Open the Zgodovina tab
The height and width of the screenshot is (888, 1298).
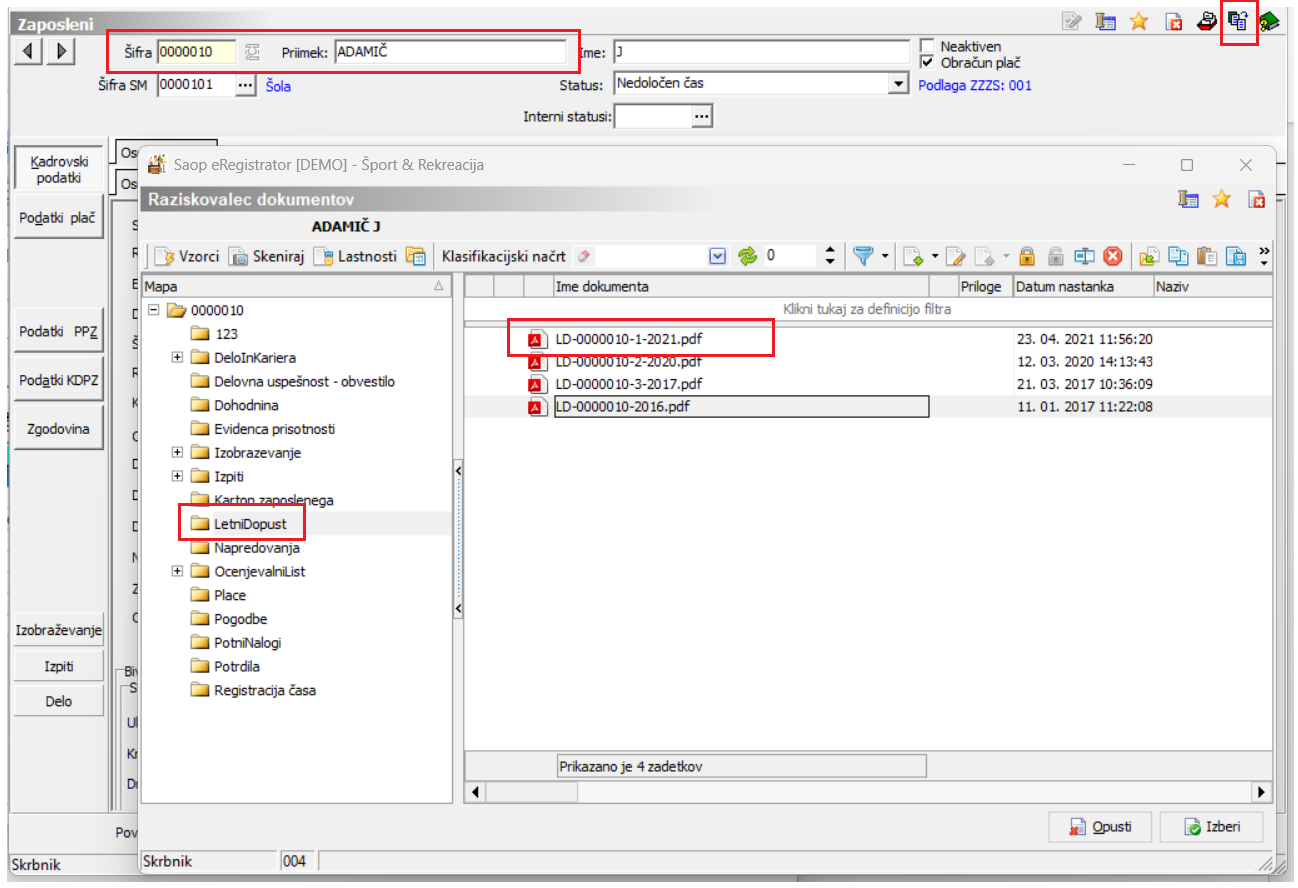click(x=59, y=429)
